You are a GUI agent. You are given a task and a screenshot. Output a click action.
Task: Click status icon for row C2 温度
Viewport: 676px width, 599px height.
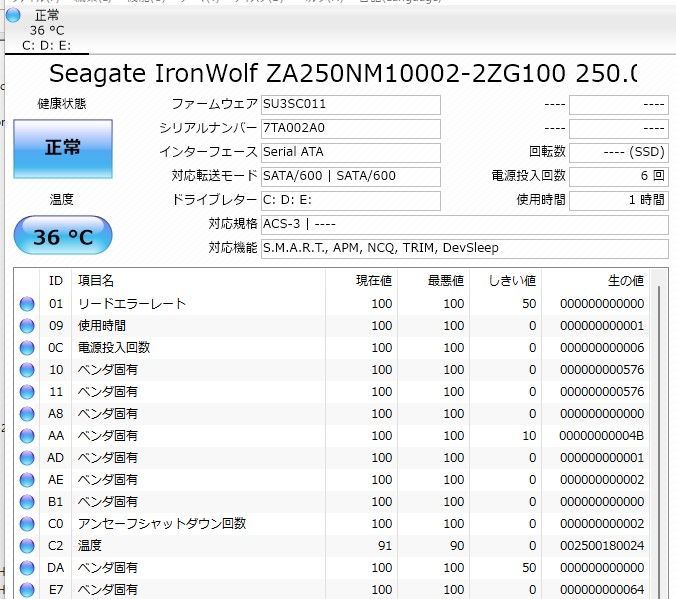(x=27, y=546)
